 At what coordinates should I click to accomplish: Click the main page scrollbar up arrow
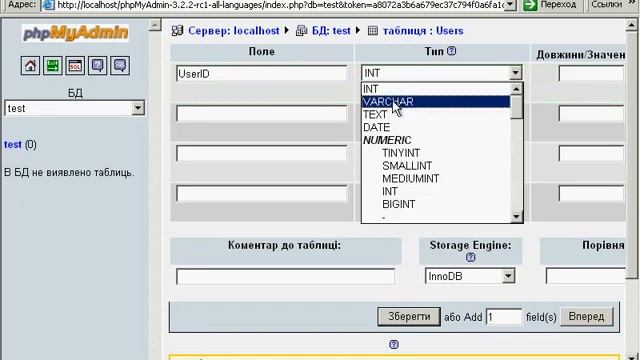(x=631, y=25)
